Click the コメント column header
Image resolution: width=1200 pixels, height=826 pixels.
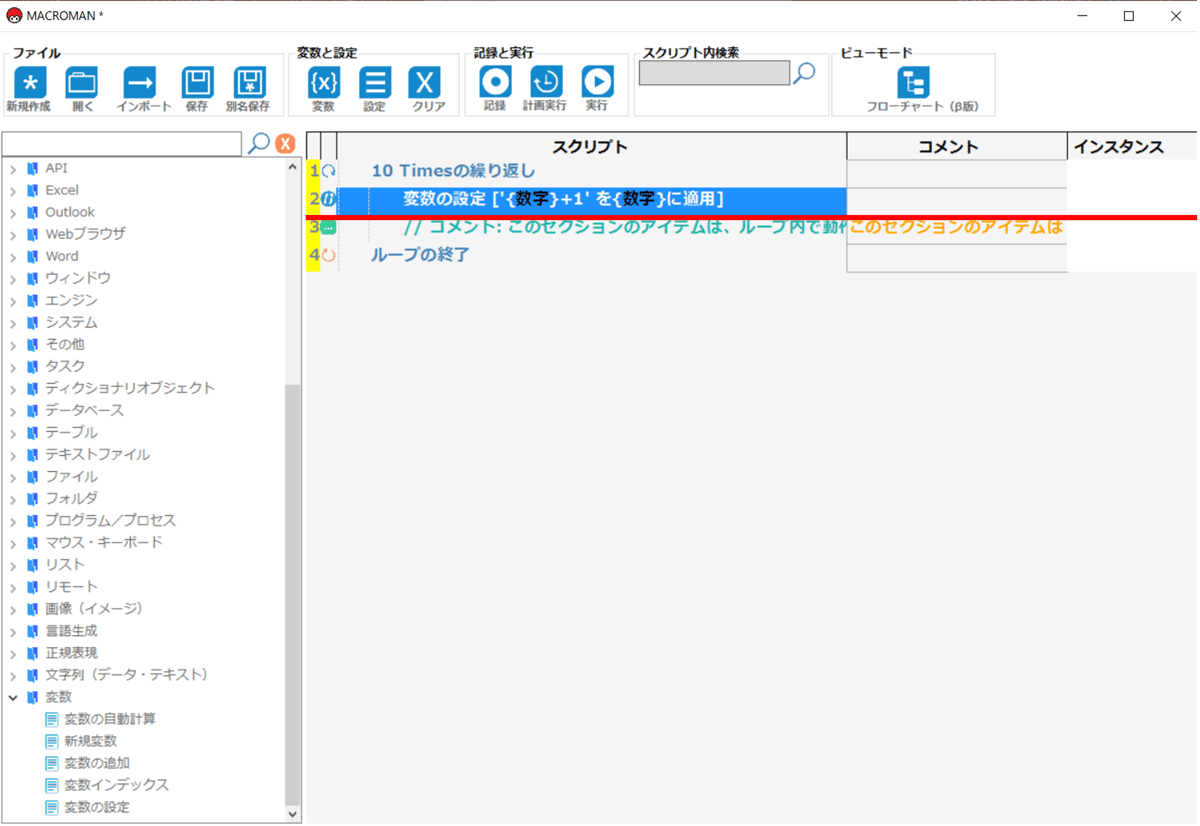click(x=957, y=147)
